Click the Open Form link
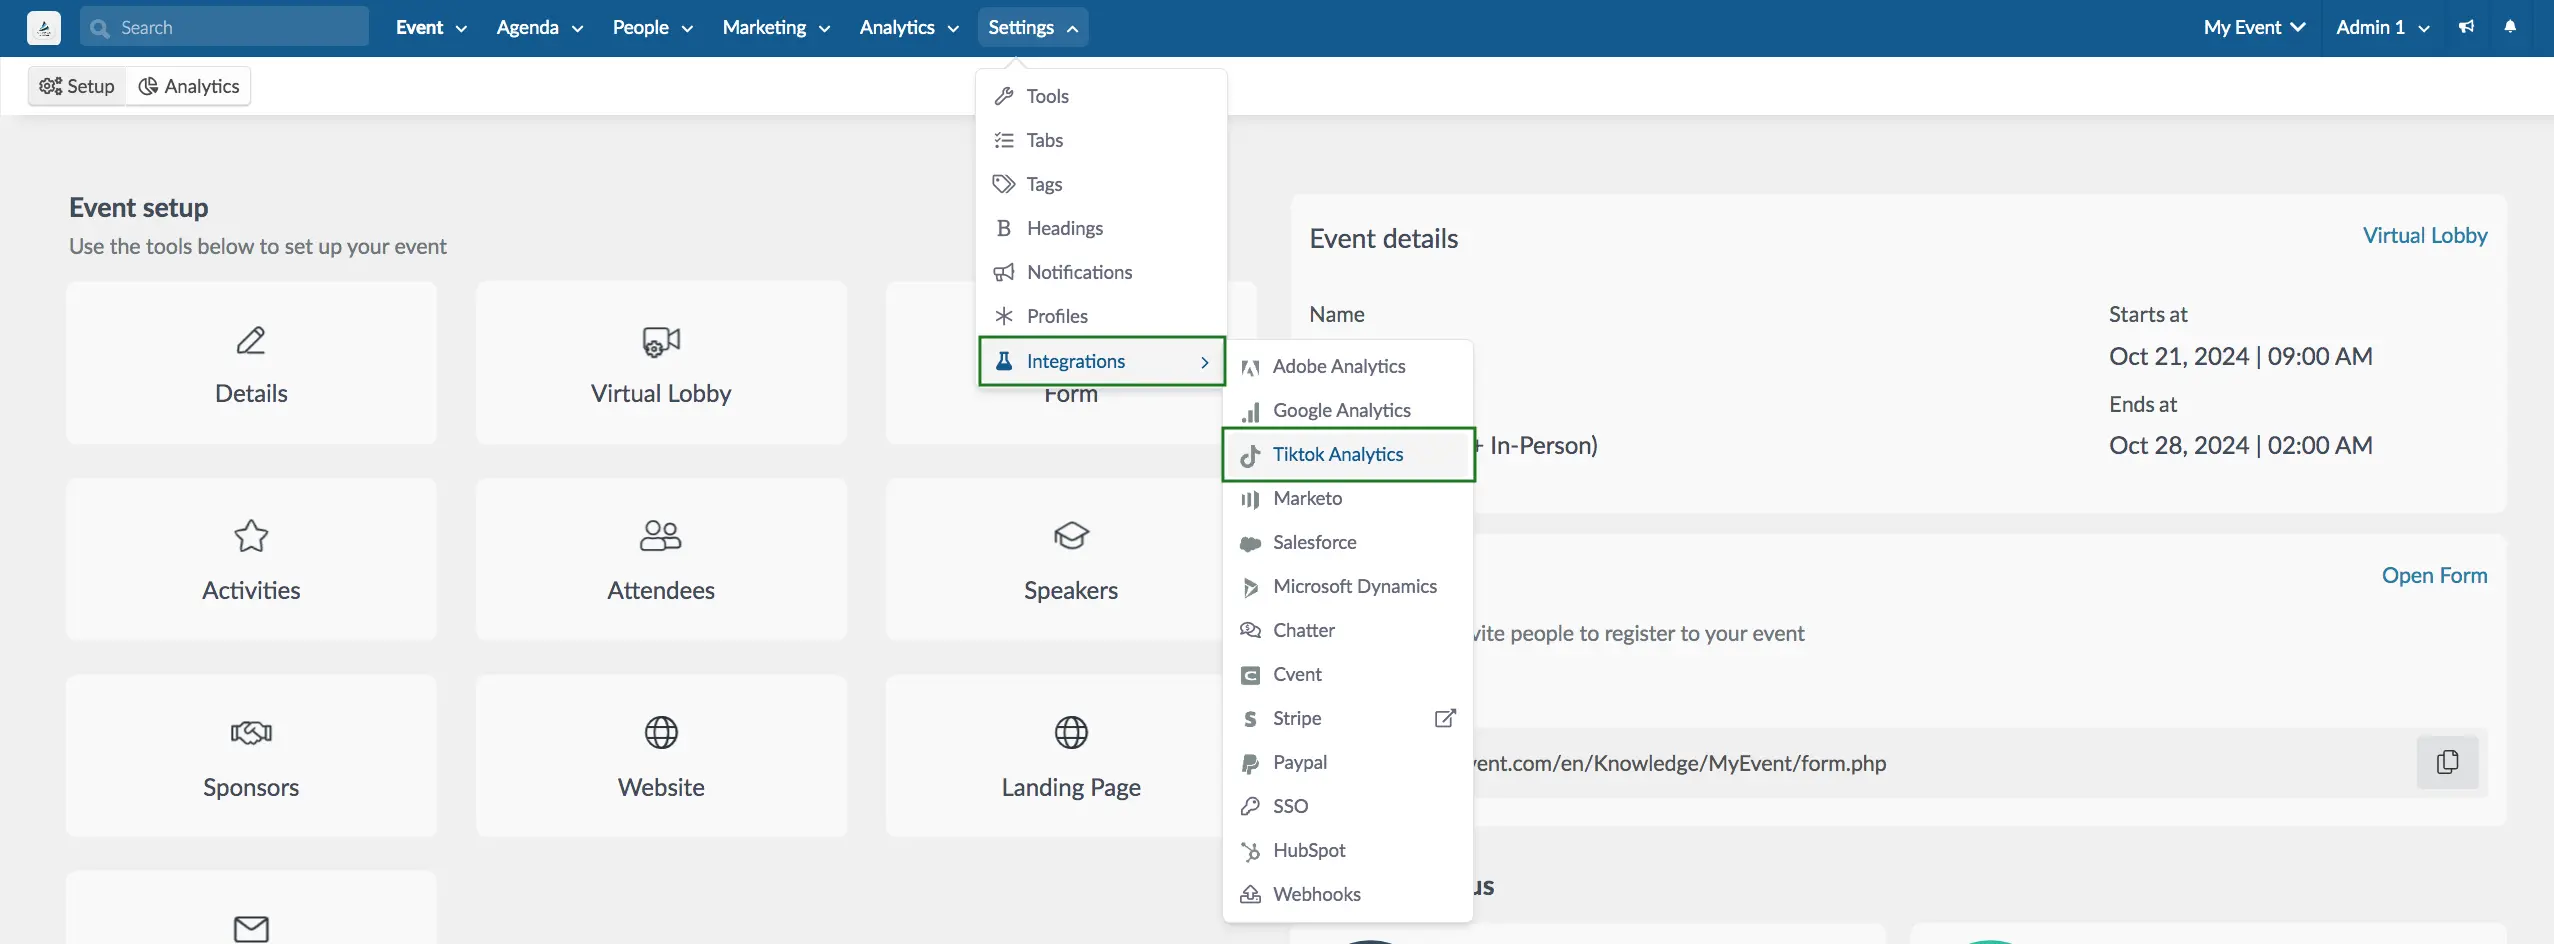 point(2434,575)
